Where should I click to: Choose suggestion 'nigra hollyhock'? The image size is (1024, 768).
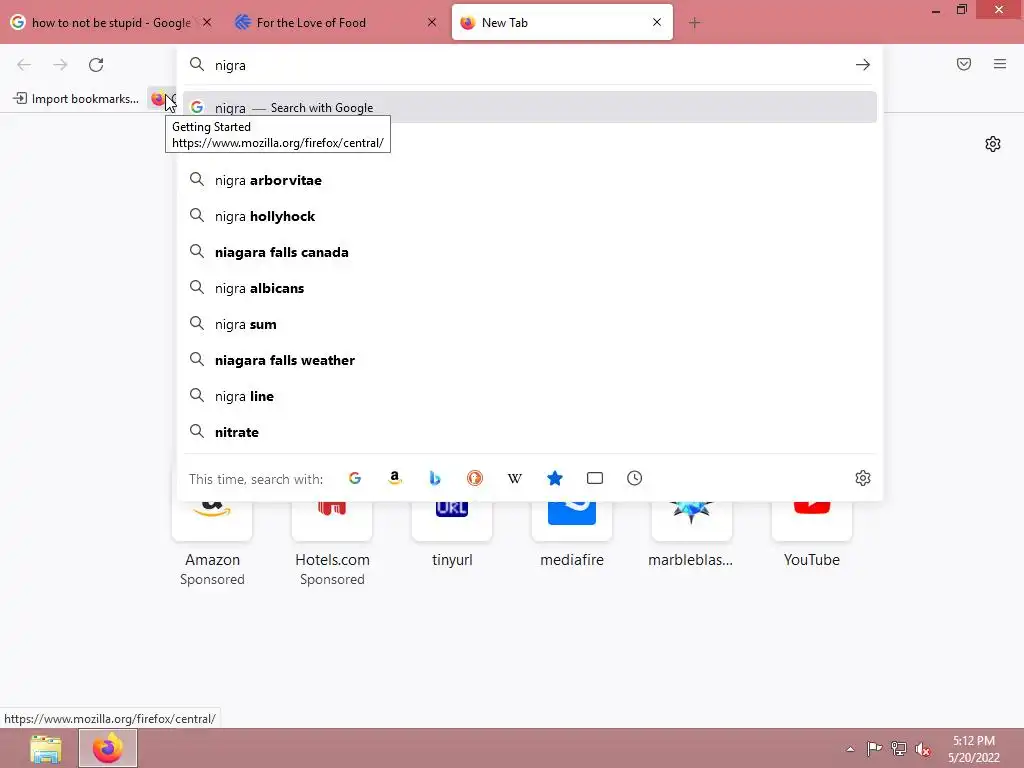(x=530, y=216)
